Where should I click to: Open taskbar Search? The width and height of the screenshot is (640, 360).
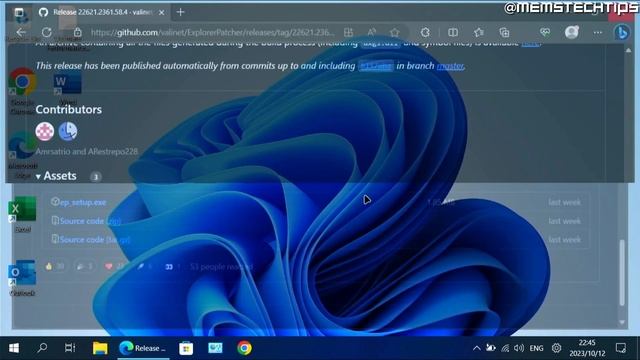(x=42, y=348)
